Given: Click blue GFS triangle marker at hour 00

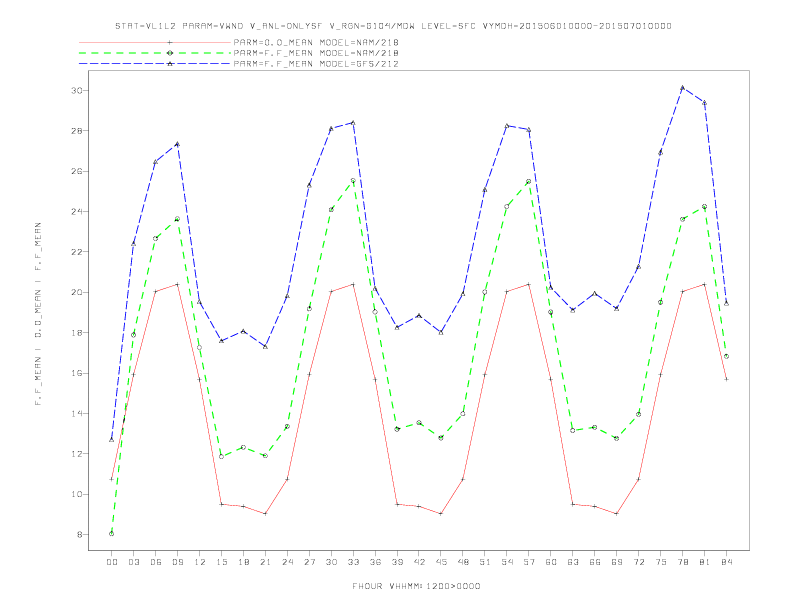Looking at the screenshot, I should pyautogui.click(x=112, y=439).
